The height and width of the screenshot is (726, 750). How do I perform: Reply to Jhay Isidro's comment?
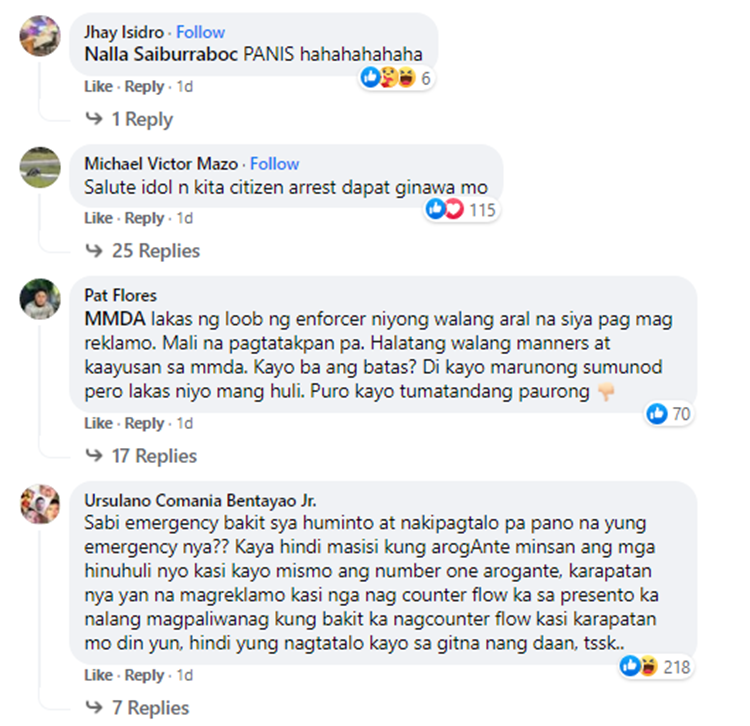144,87
